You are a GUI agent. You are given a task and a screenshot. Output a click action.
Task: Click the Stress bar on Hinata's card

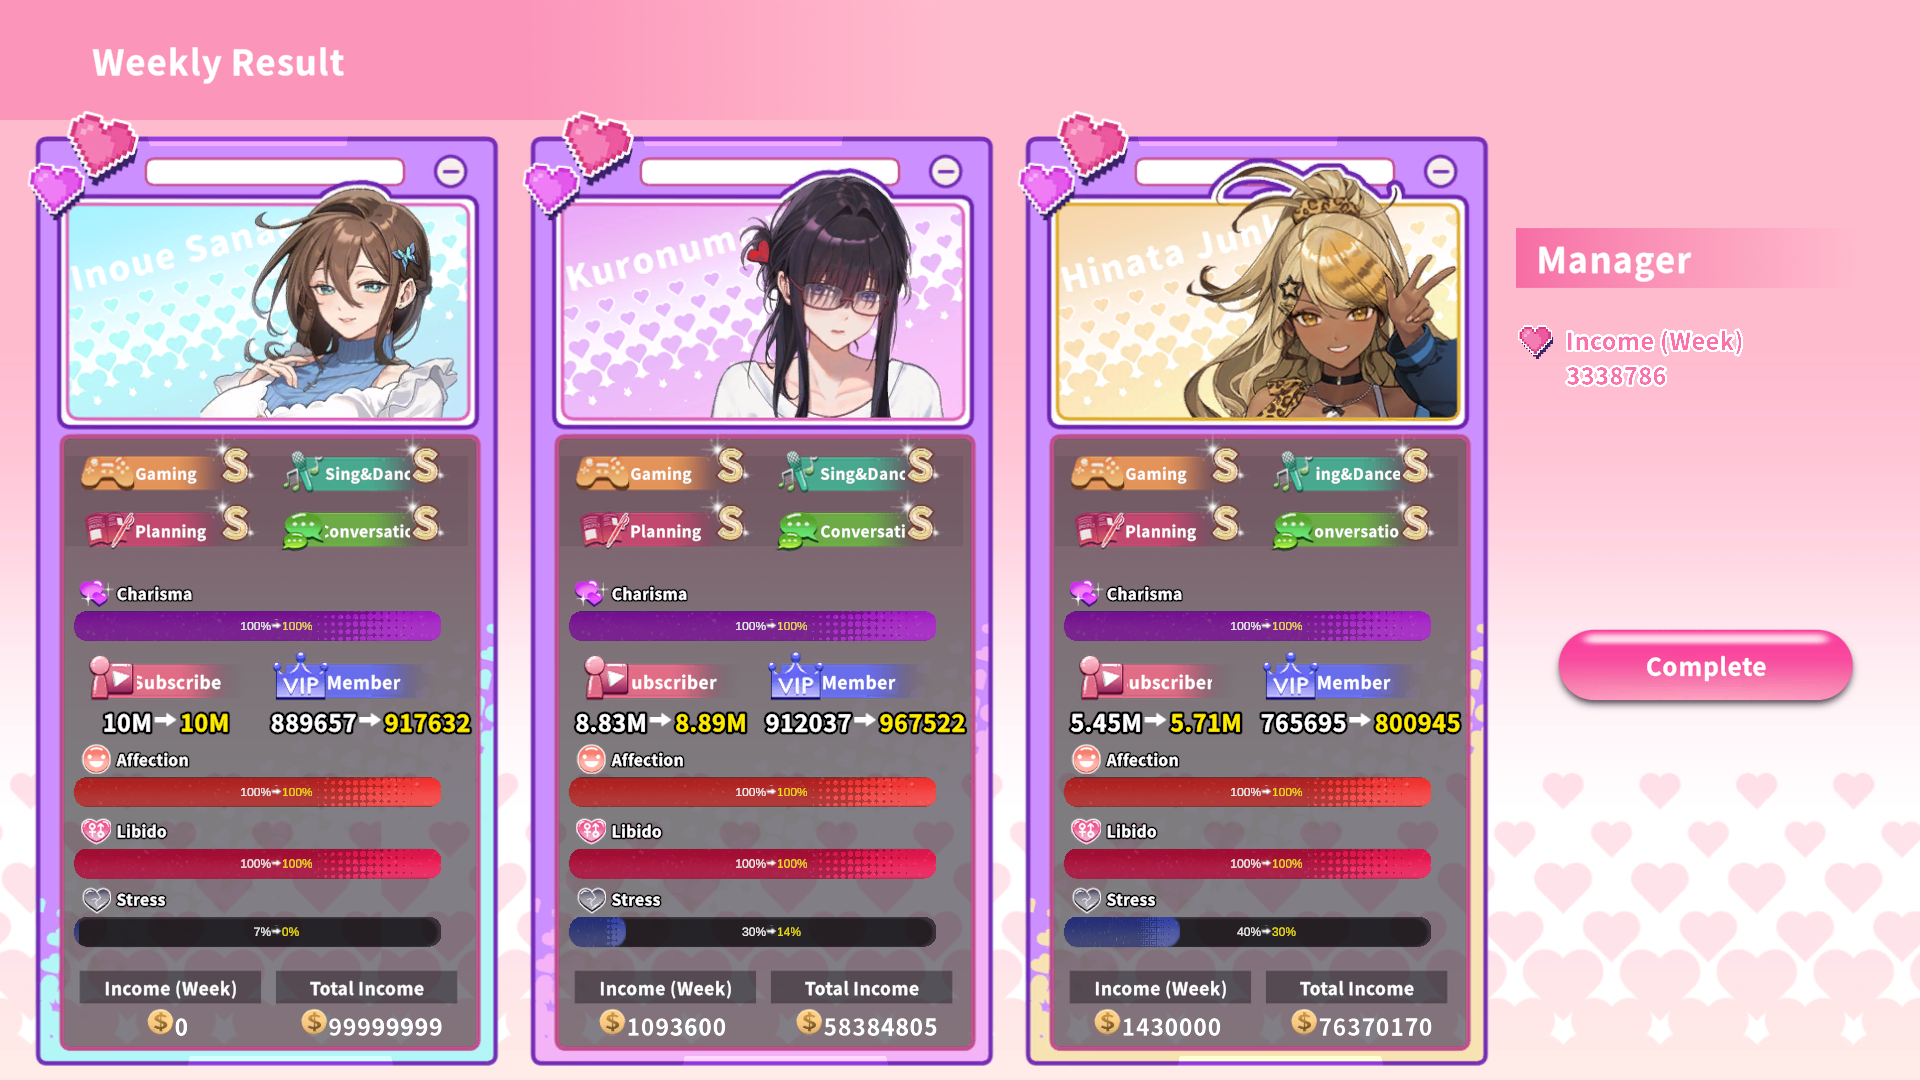(1247, 932)
